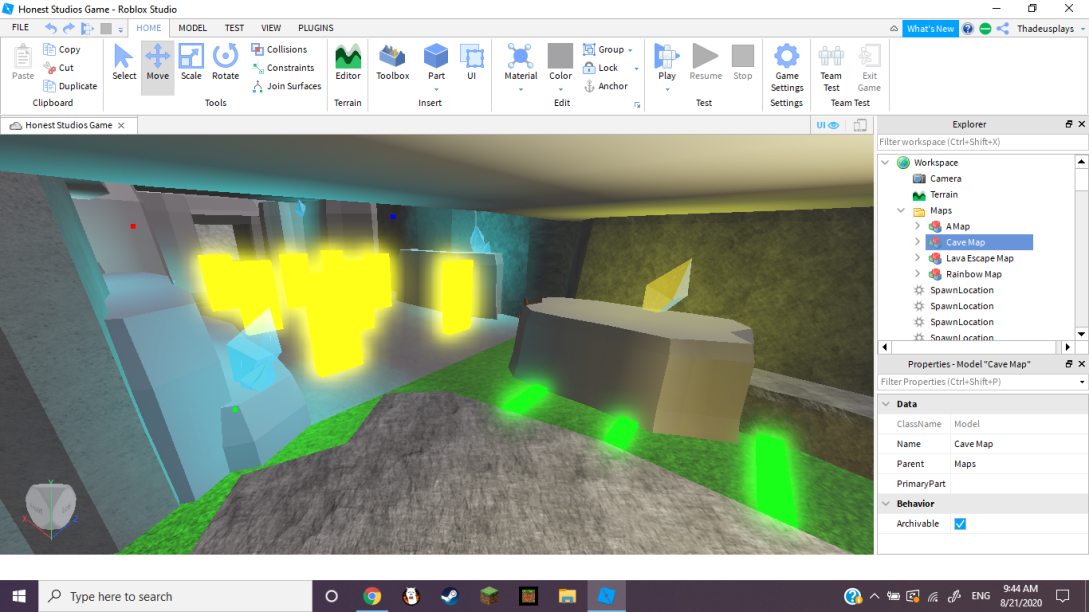The width and height of the screenshot is (1089, 612).
Task: Select Camera in the Explorer
Action: (945, 179)
